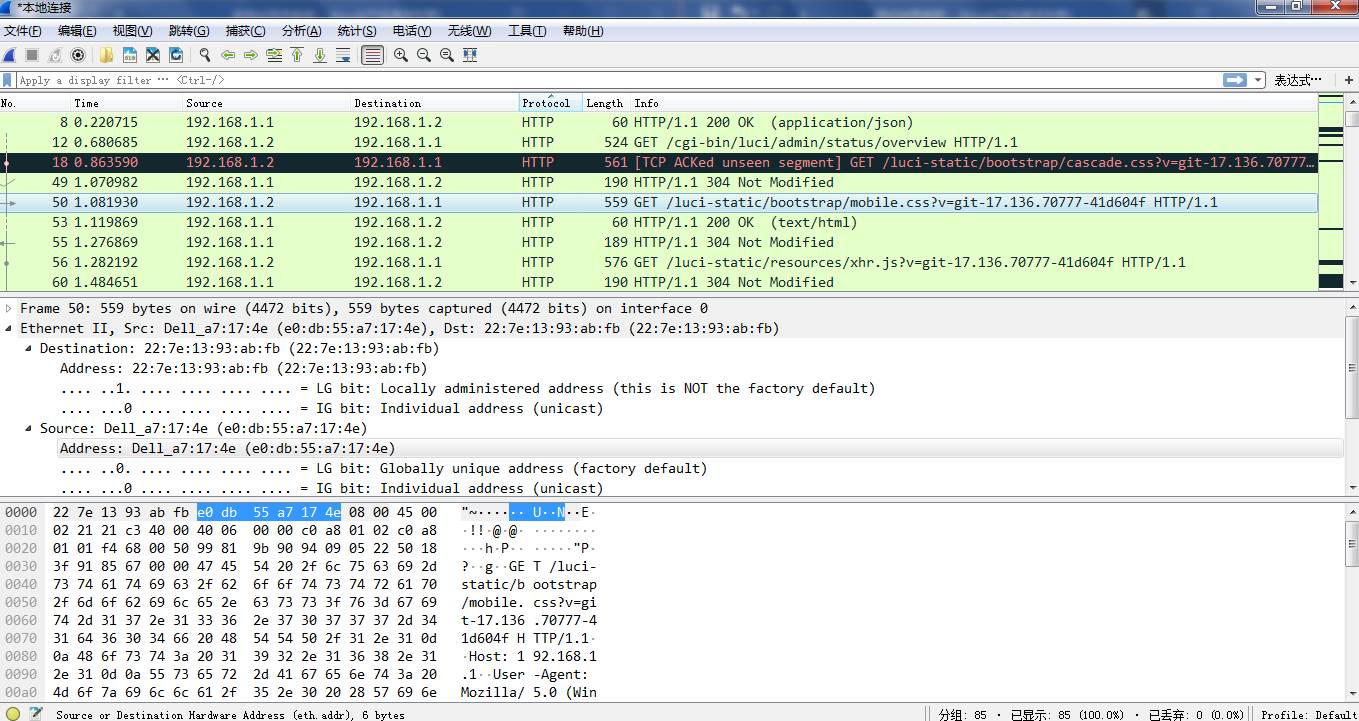Reload the capture file

176,55
